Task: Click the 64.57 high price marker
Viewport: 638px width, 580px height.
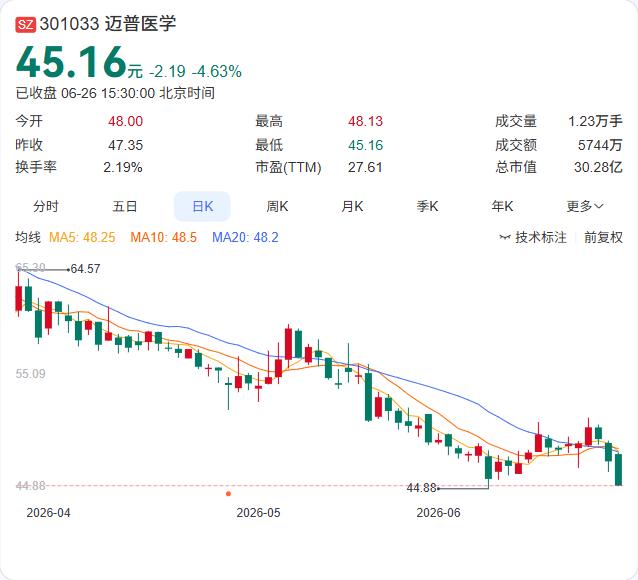Action: [x=85, y=269]
